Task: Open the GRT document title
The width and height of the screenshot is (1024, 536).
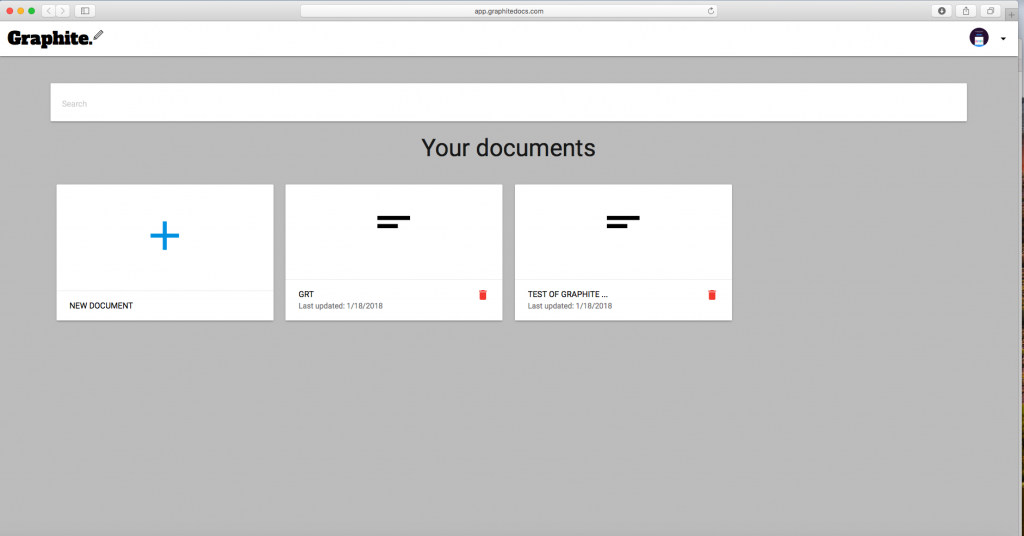Action: click(x=306, y=294)
